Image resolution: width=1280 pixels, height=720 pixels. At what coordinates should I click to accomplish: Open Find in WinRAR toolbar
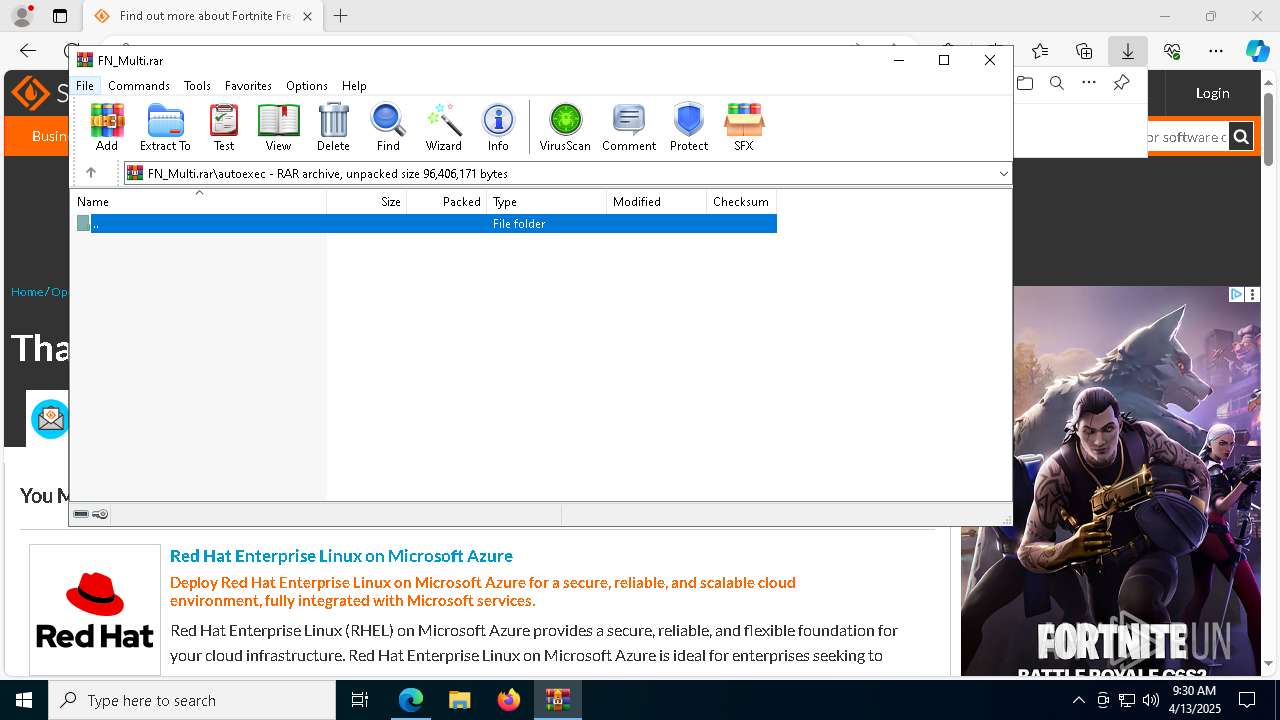click(x=388, y=127)
